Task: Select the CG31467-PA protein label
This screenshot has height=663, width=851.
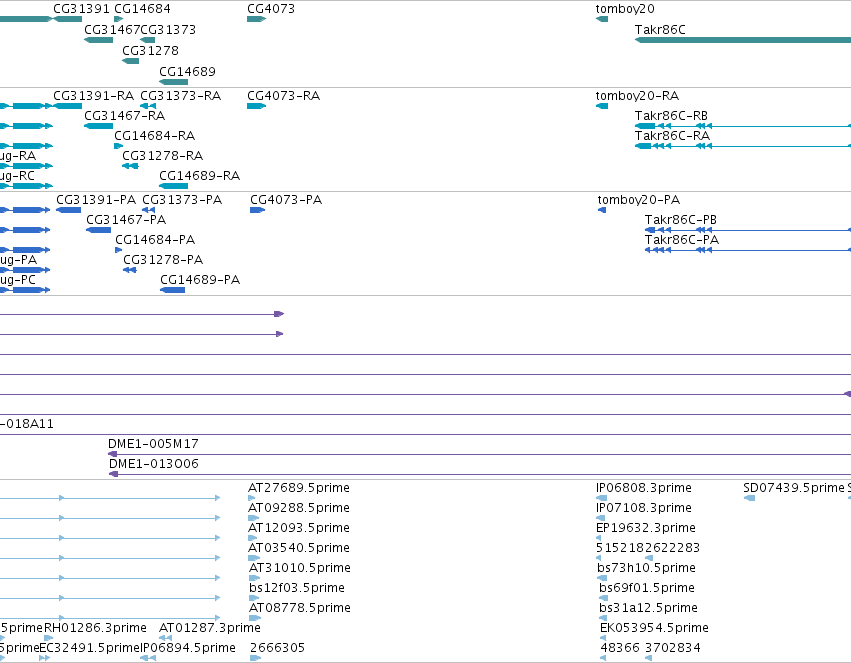Action: click(126, 220)
